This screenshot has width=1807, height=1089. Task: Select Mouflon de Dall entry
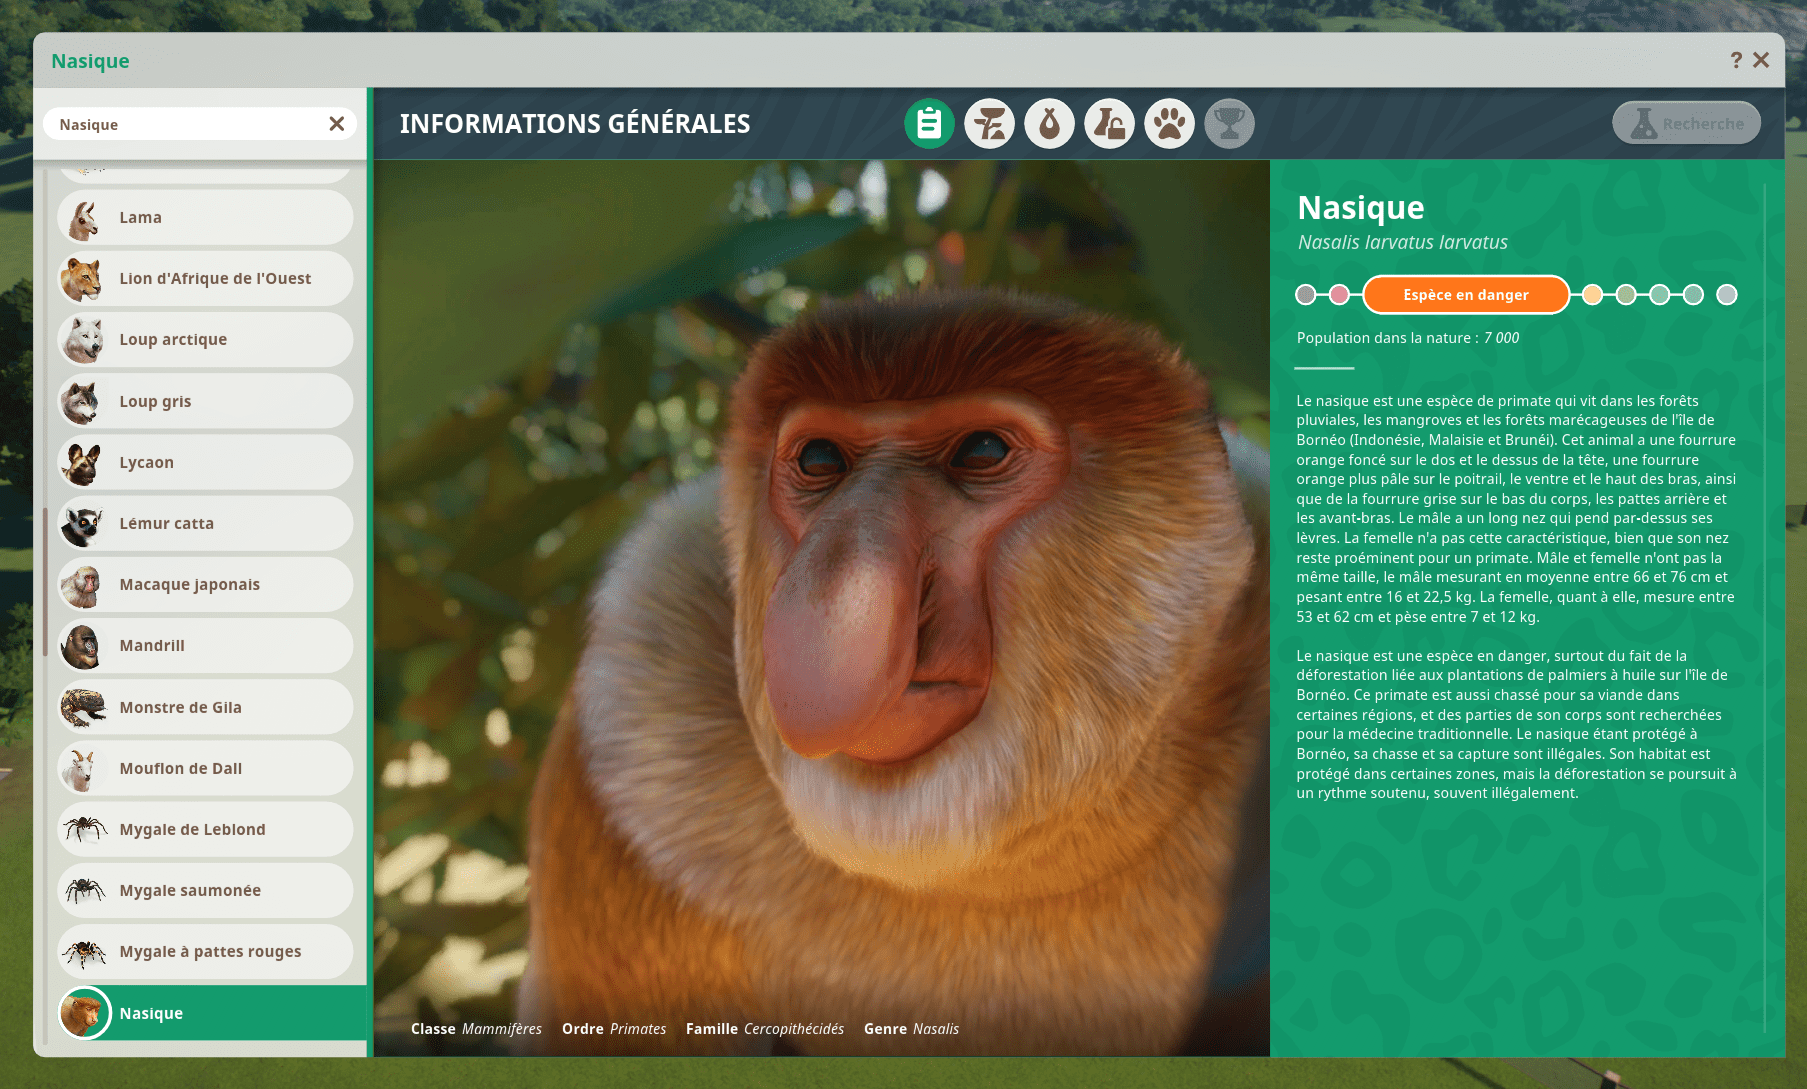(205, 768)
